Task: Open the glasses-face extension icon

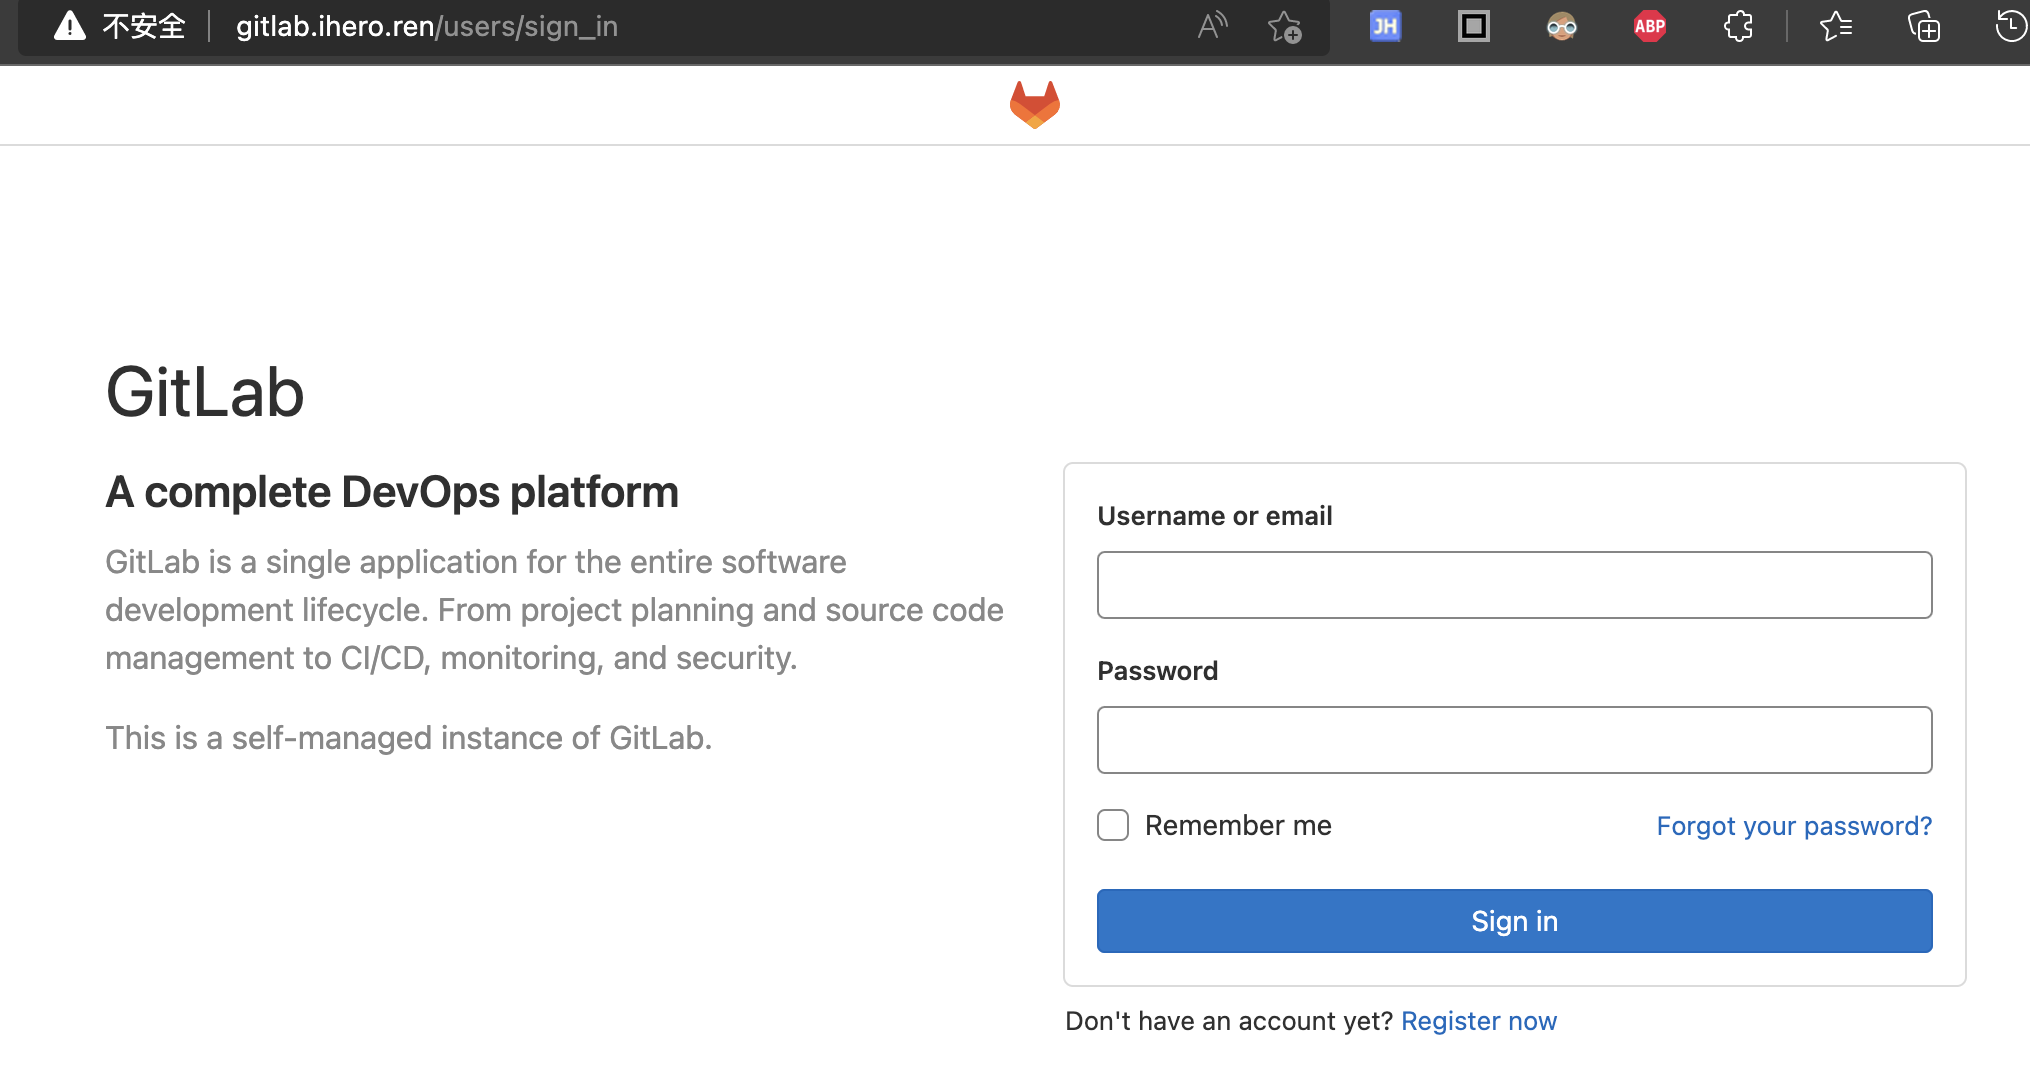Action: point(1561,26)
